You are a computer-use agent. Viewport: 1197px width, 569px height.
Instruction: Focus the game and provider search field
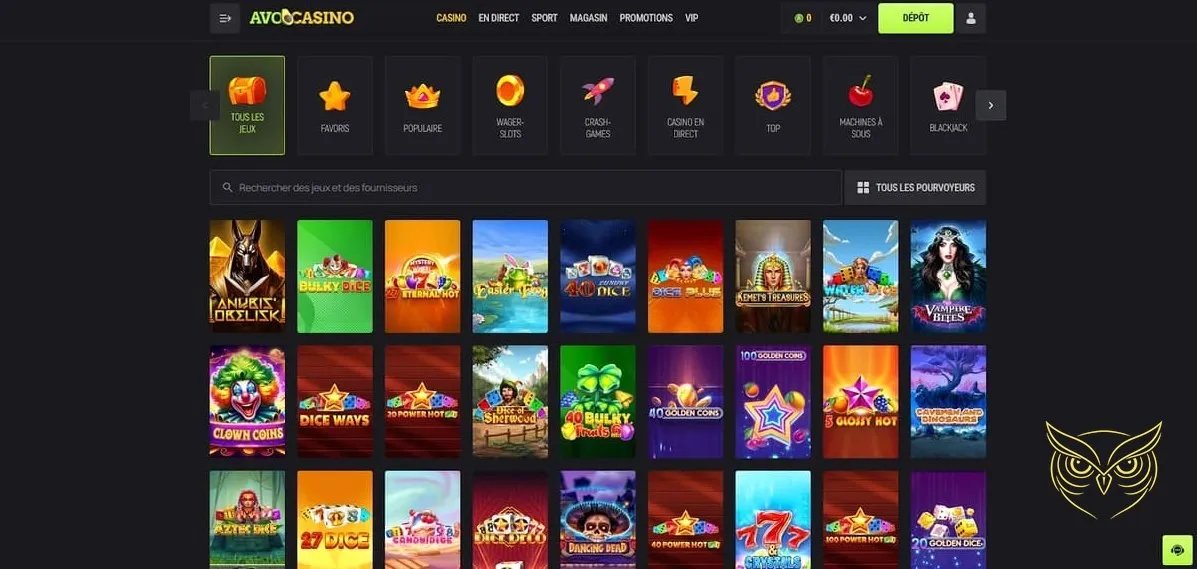525,188
